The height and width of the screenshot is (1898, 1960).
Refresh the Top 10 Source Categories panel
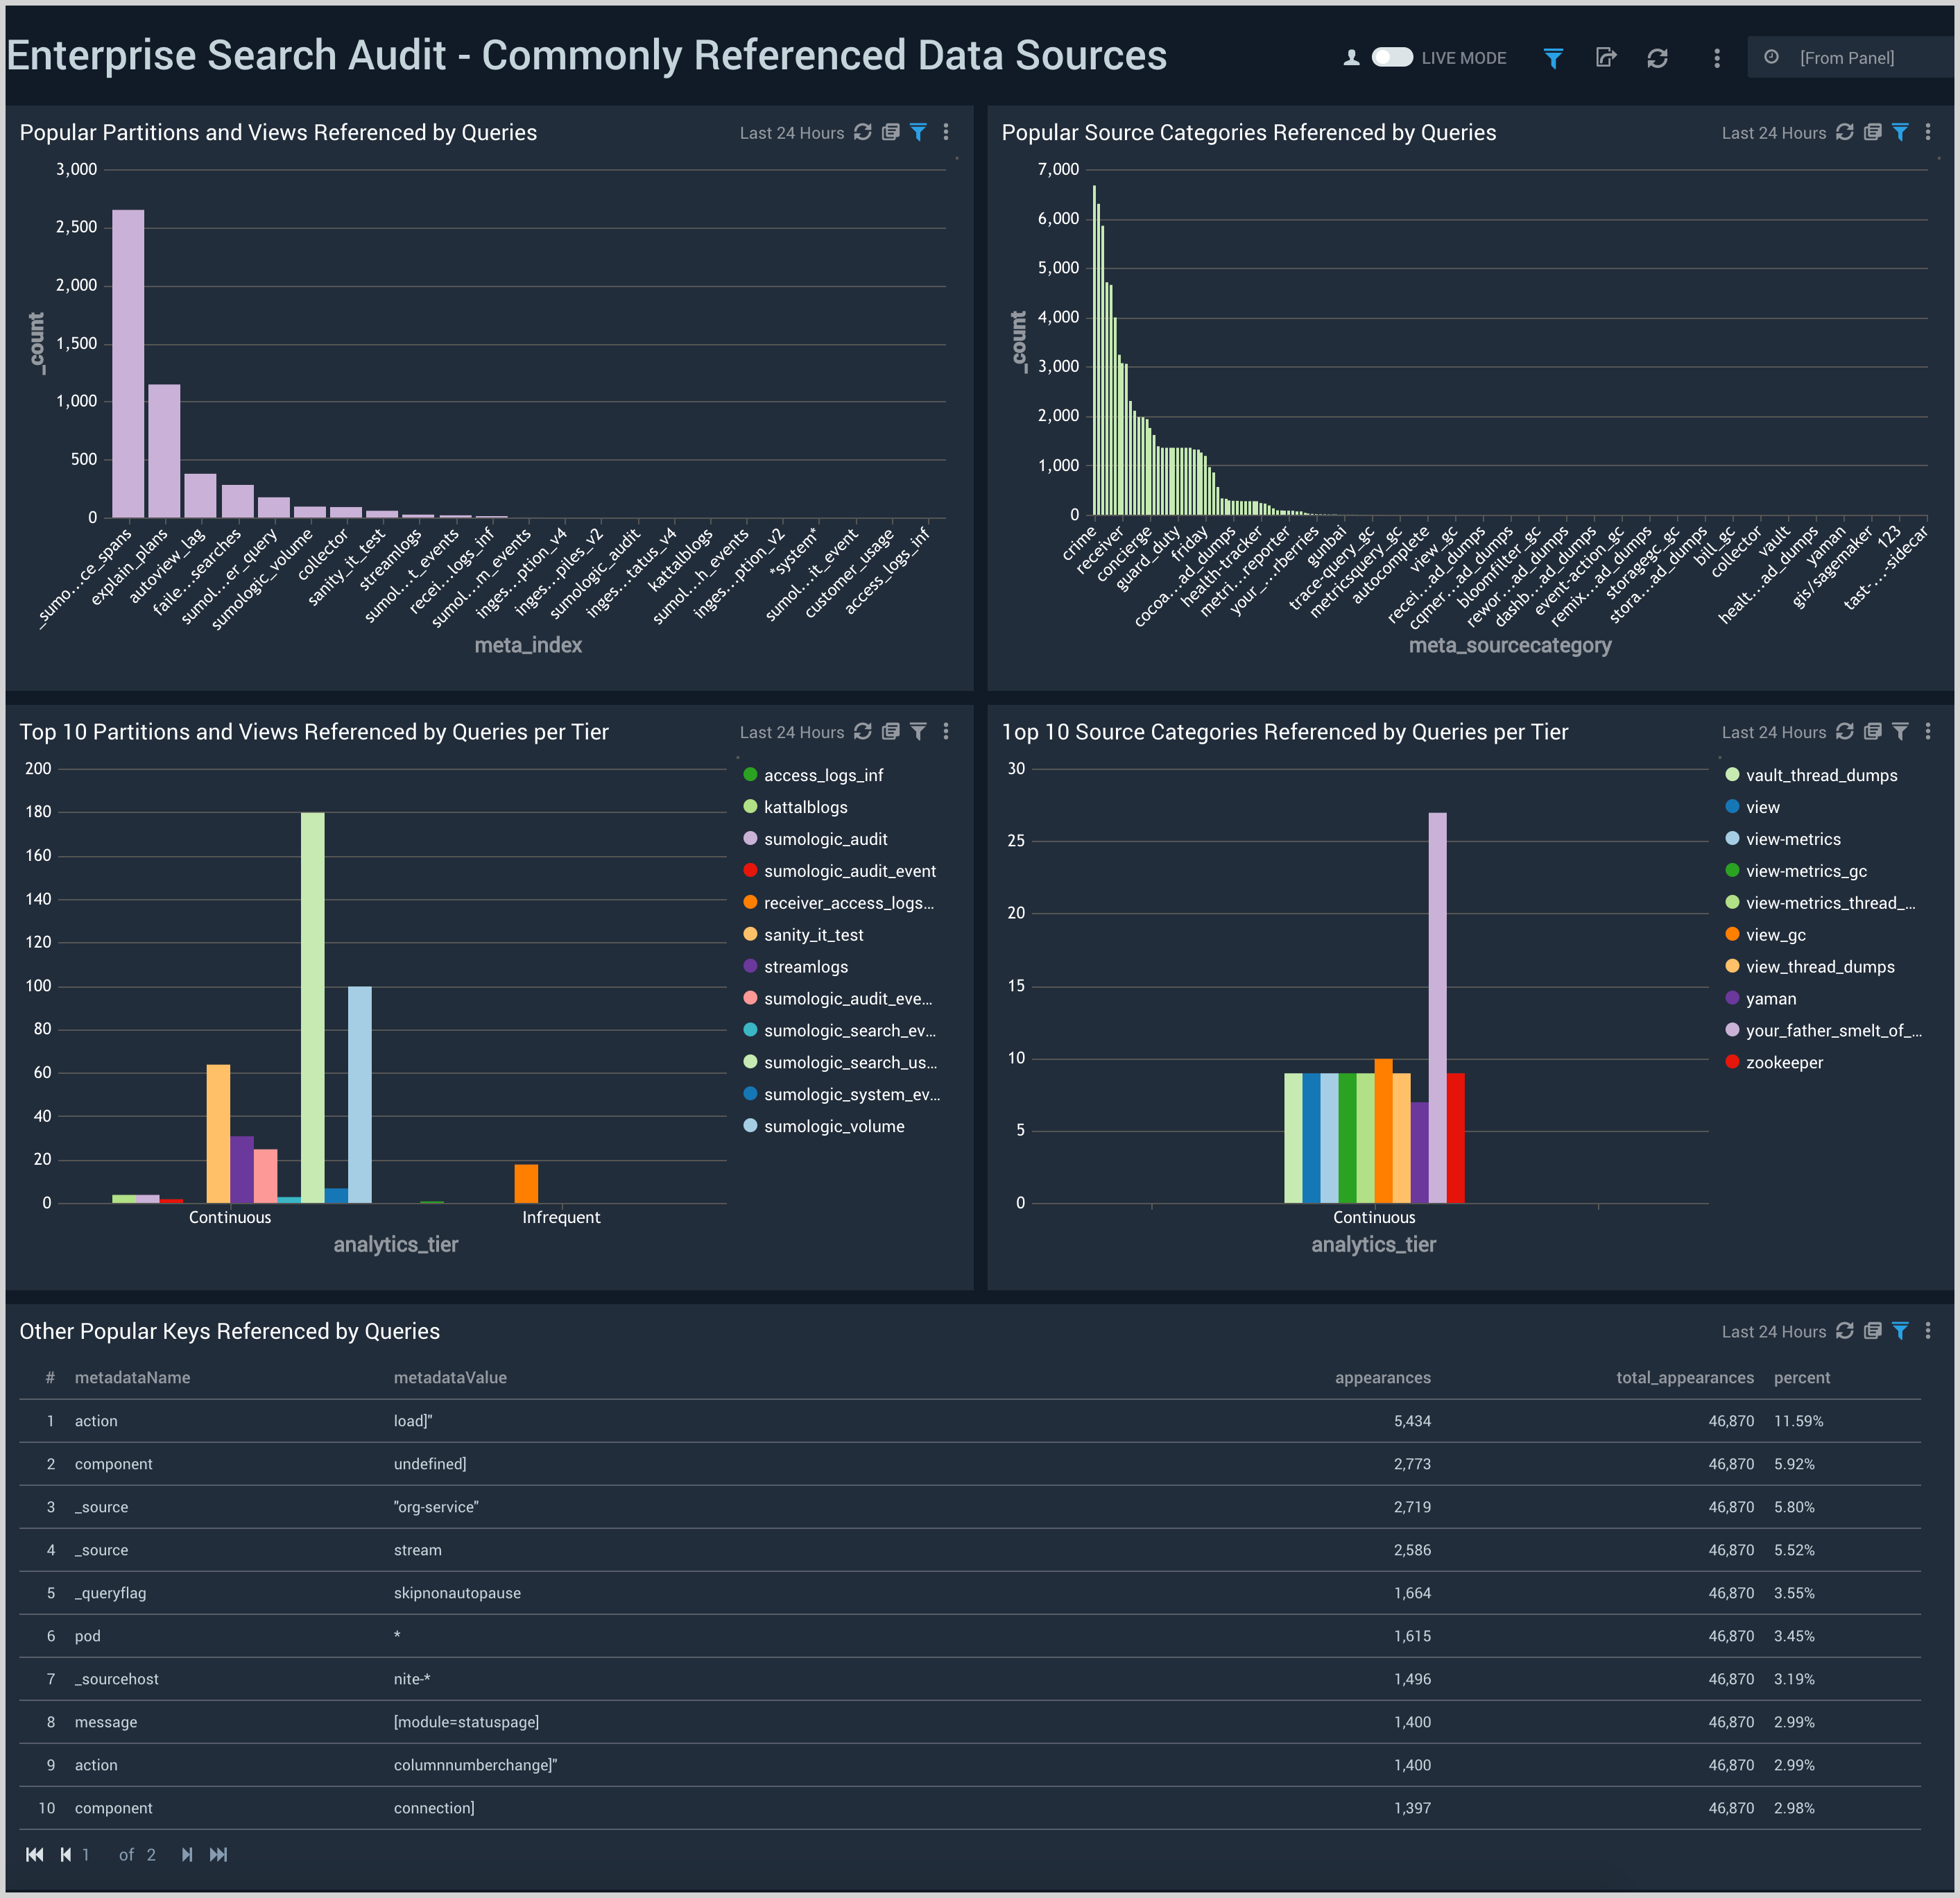tap(1845, 732)
